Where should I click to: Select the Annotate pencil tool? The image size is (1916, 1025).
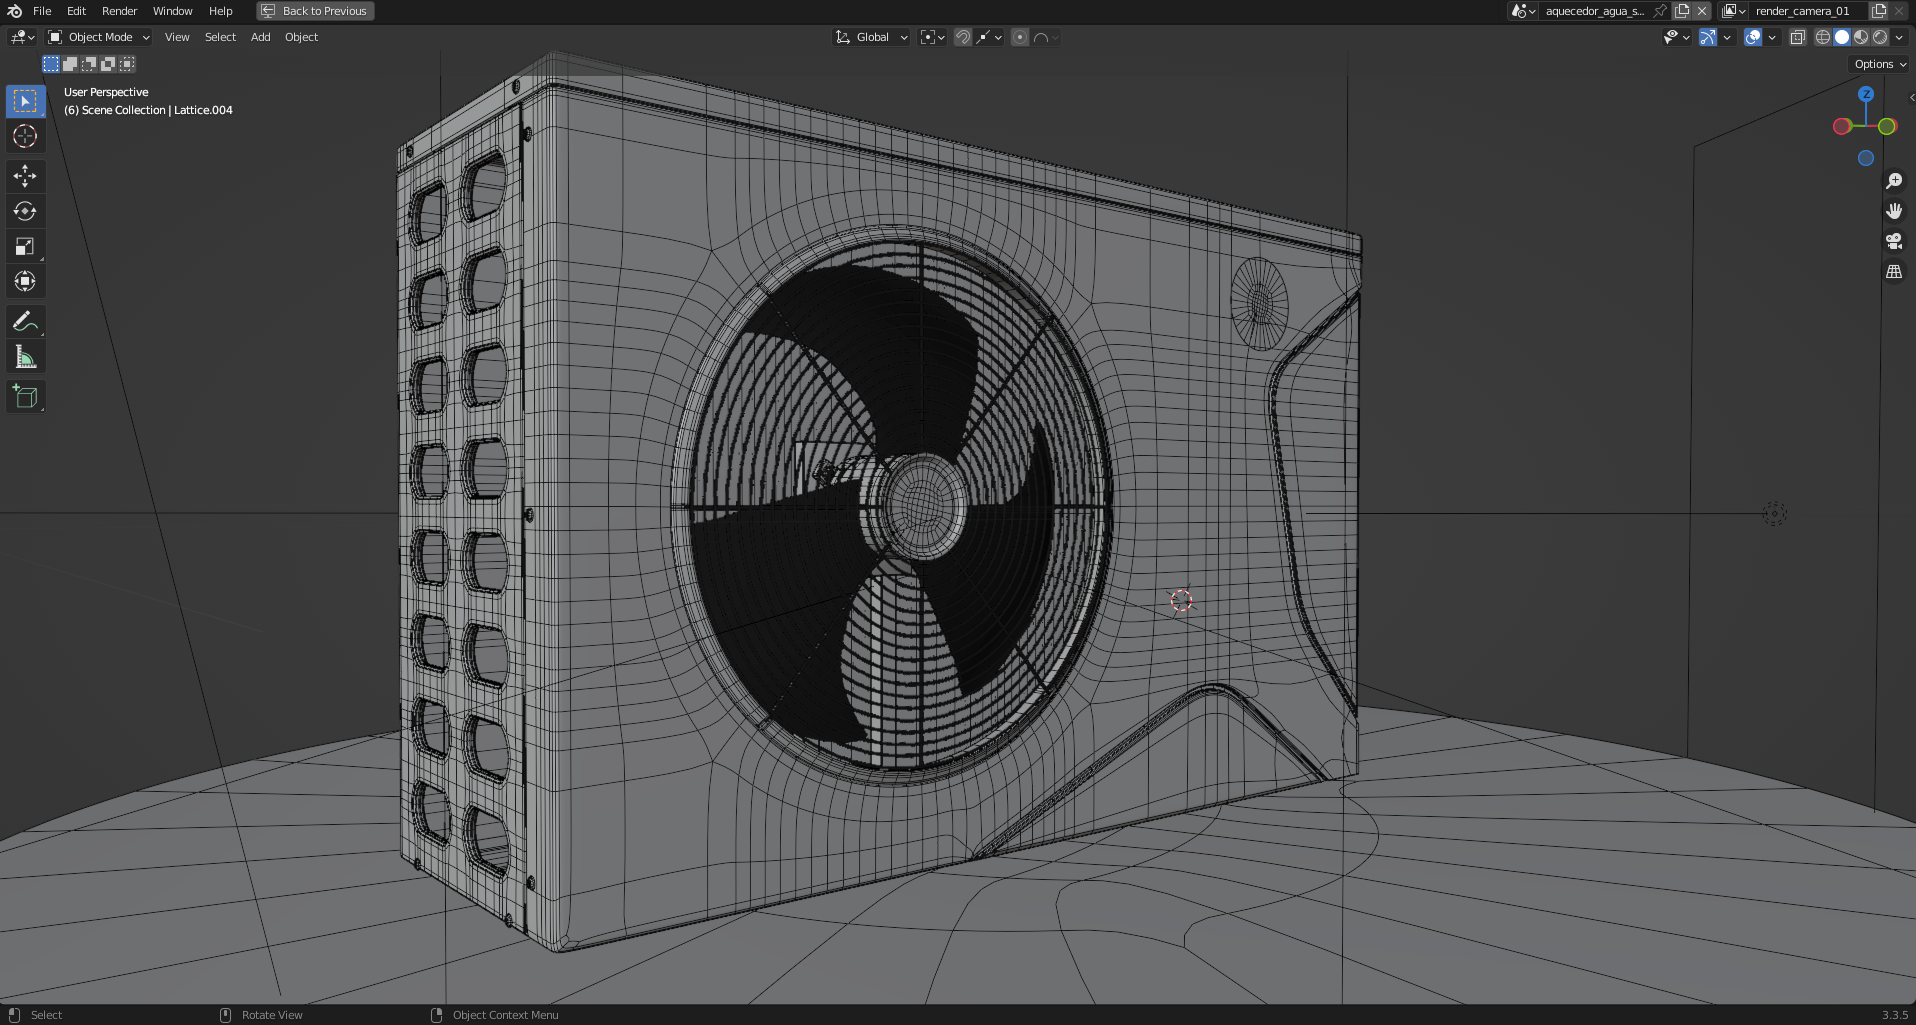tap(25, 321)
